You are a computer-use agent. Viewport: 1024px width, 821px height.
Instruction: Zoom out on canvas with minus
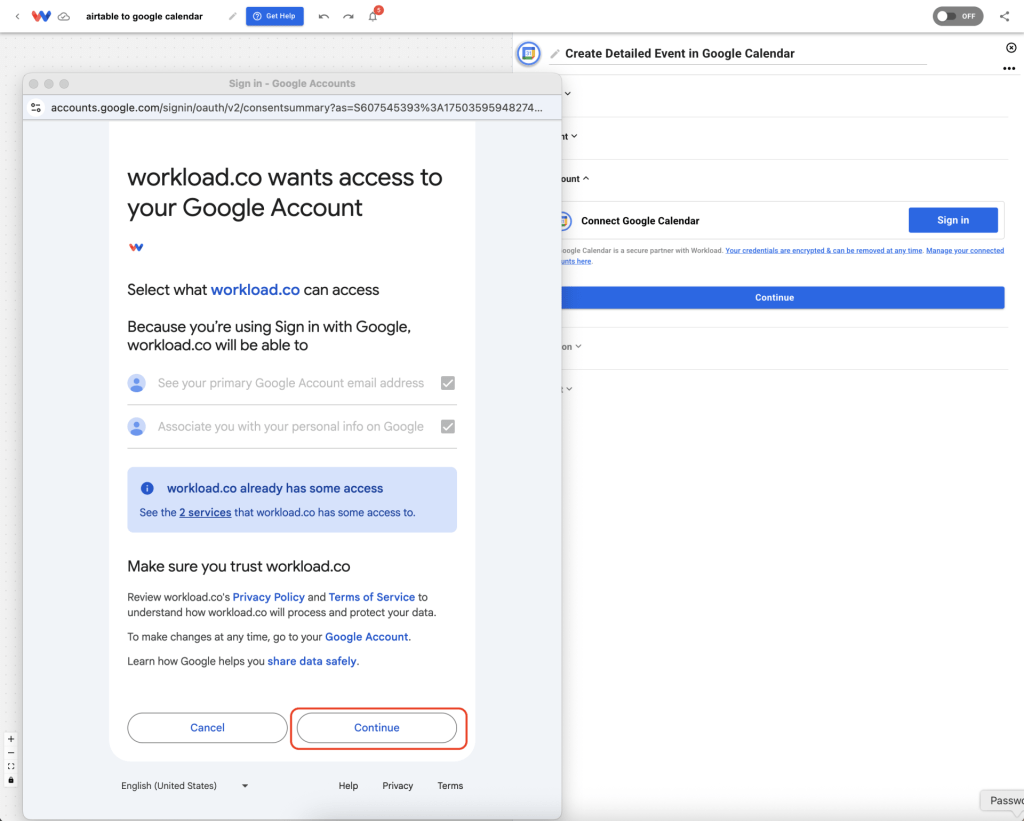(x=10, y=752)
